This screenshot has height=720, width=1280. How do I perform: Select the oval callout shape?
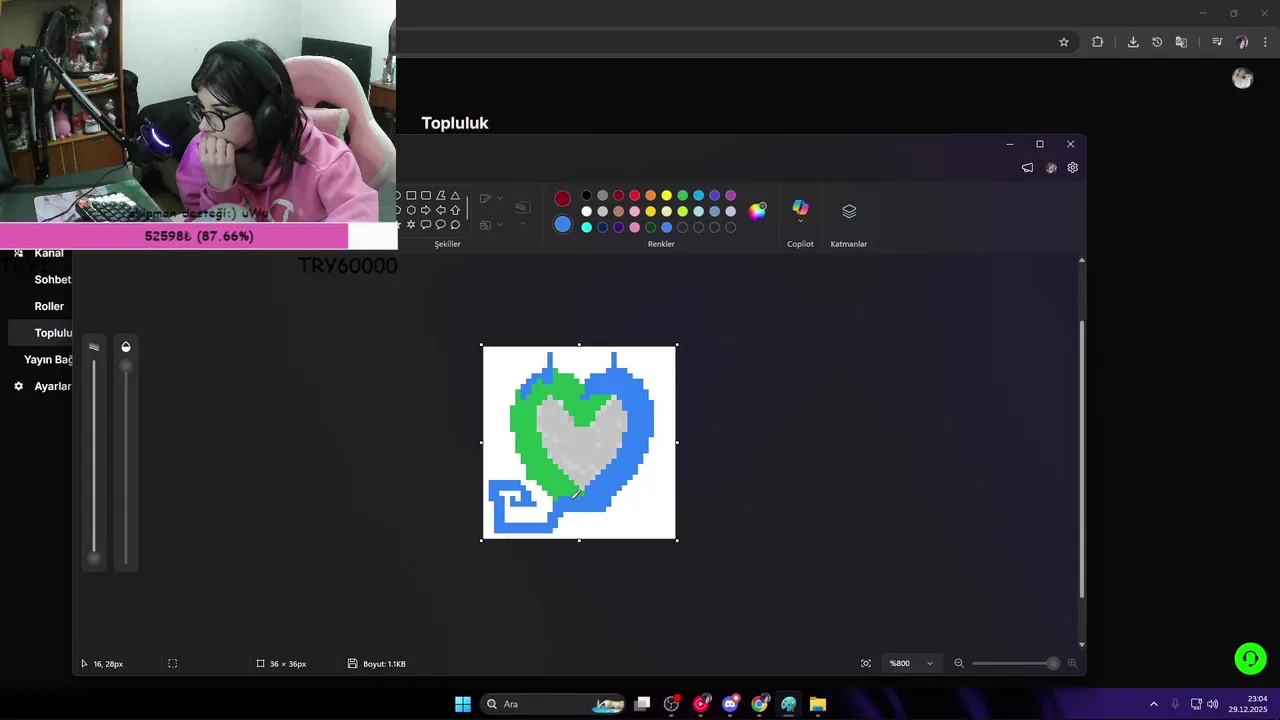pyautogui.click(x=440, y=224)
